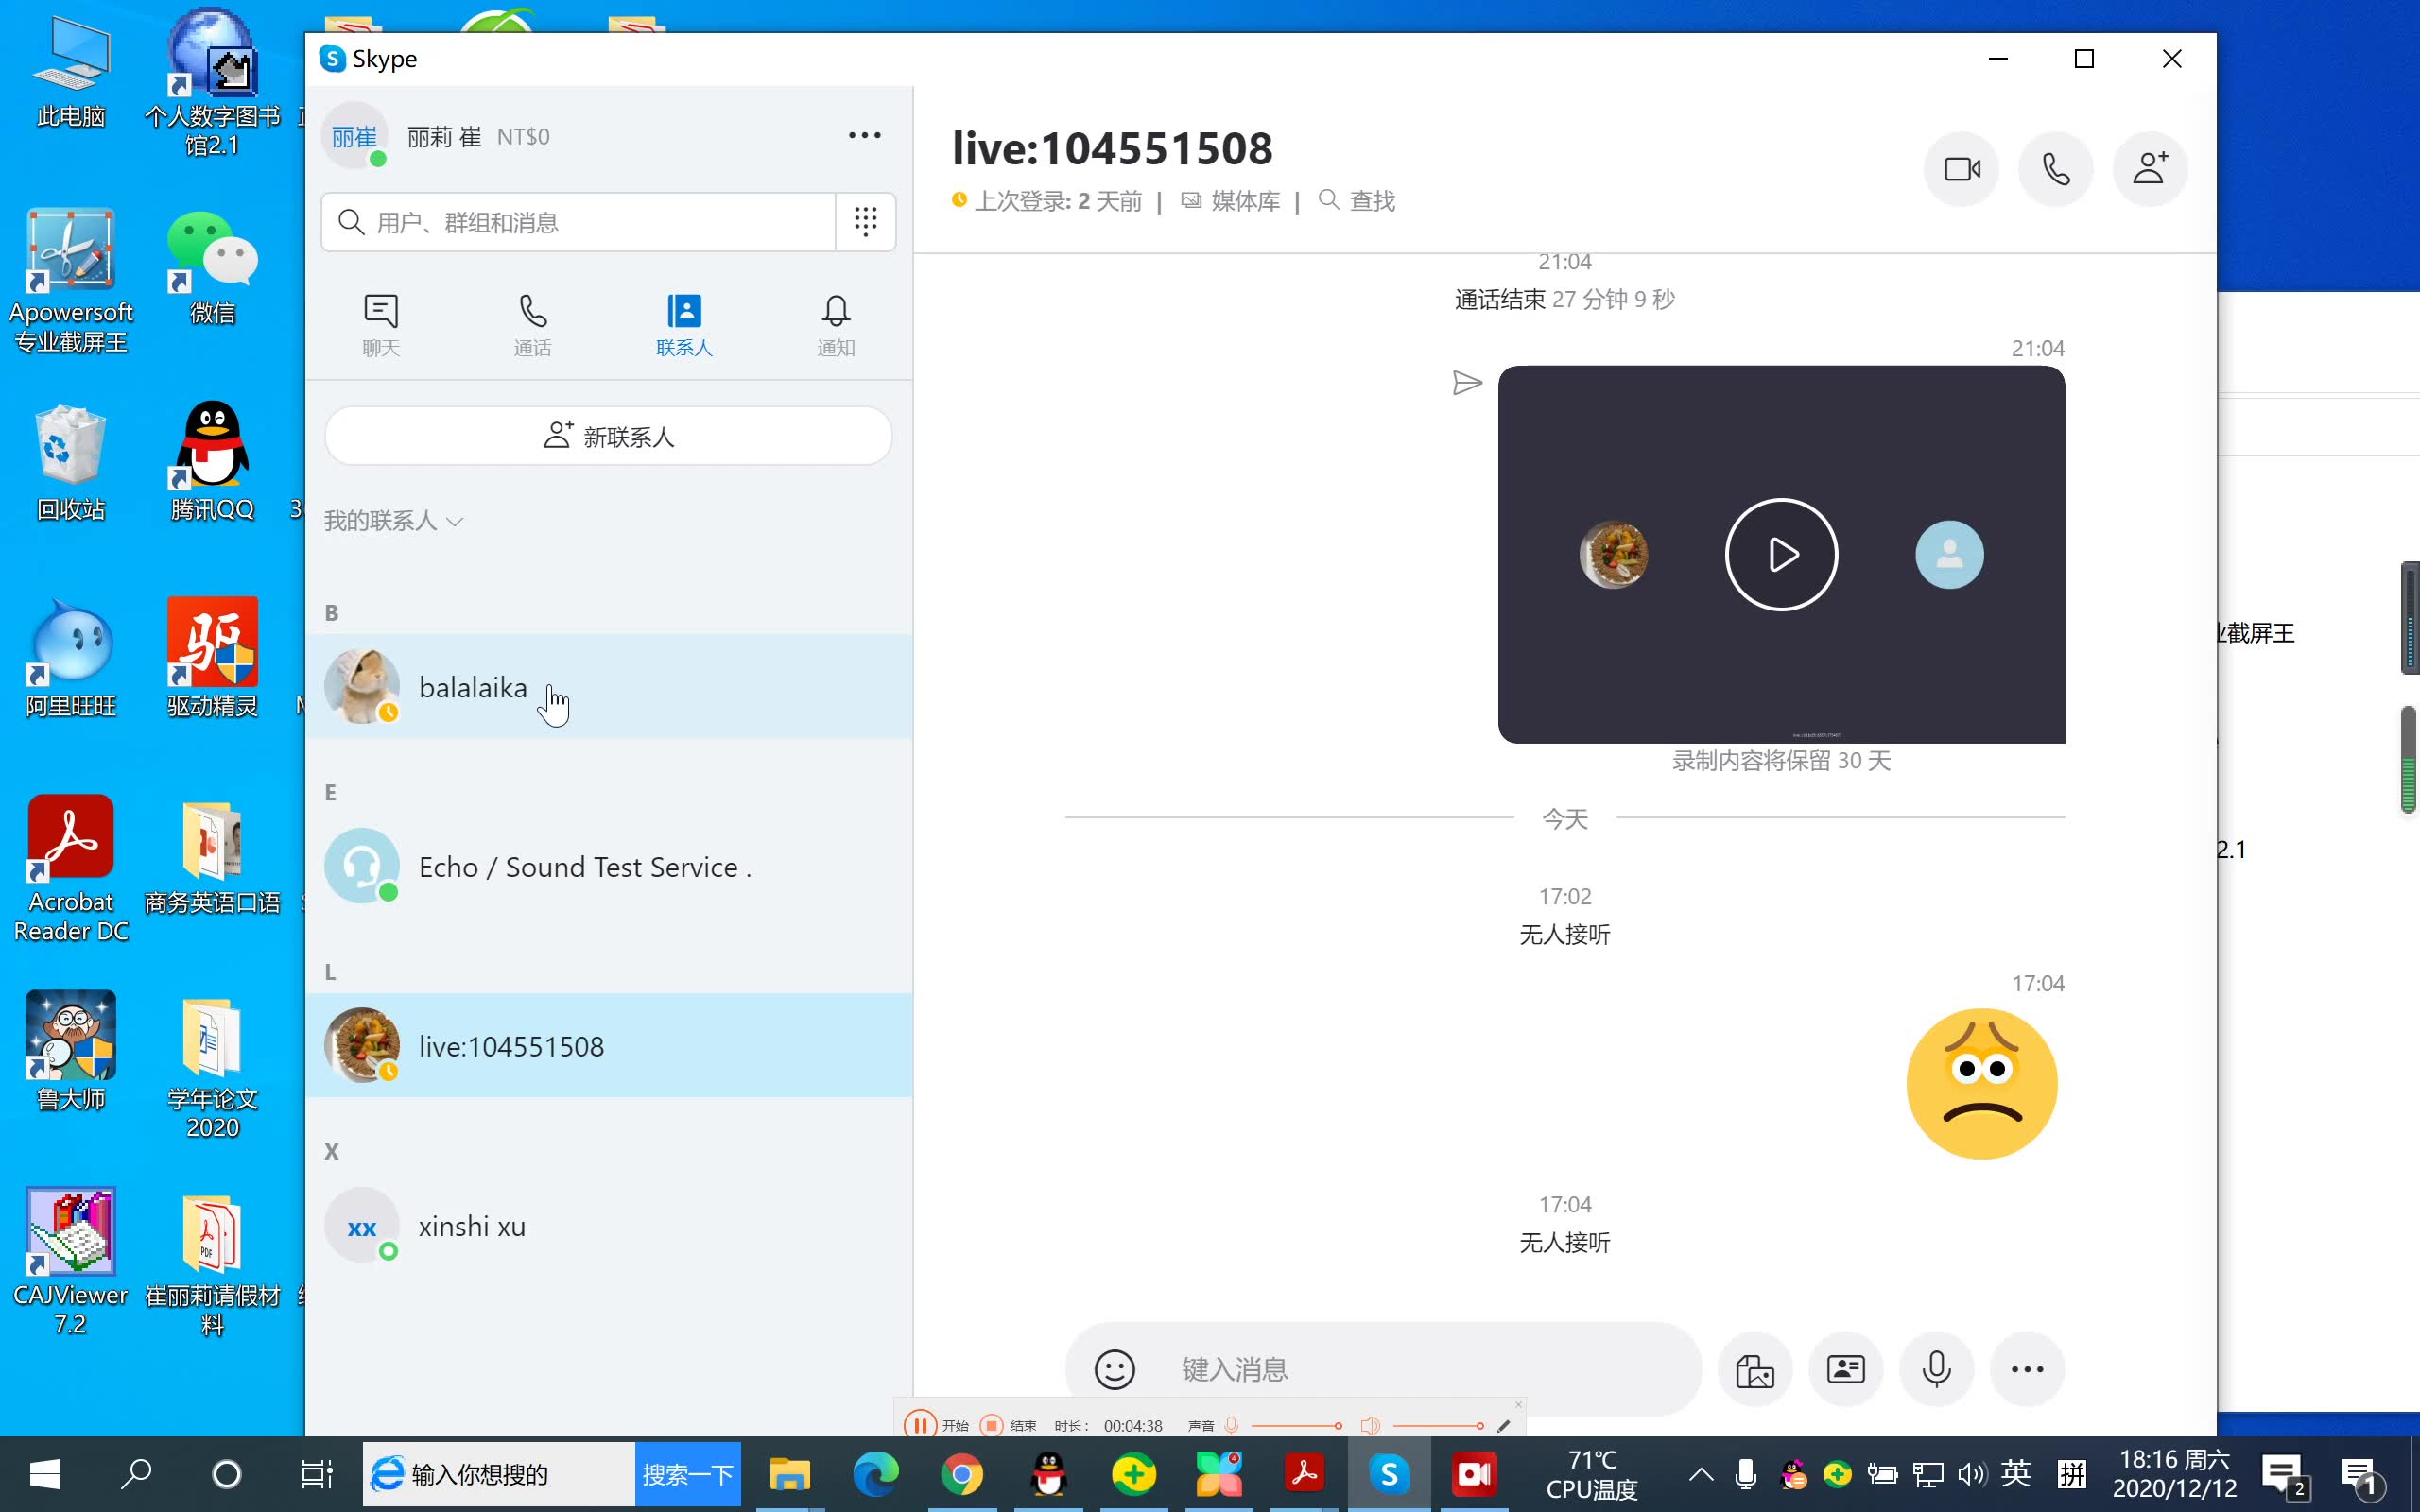This screenshot has height=1512, width=2420.
Task: Click the 媒体库 media library link
Action: (1230, 200)
